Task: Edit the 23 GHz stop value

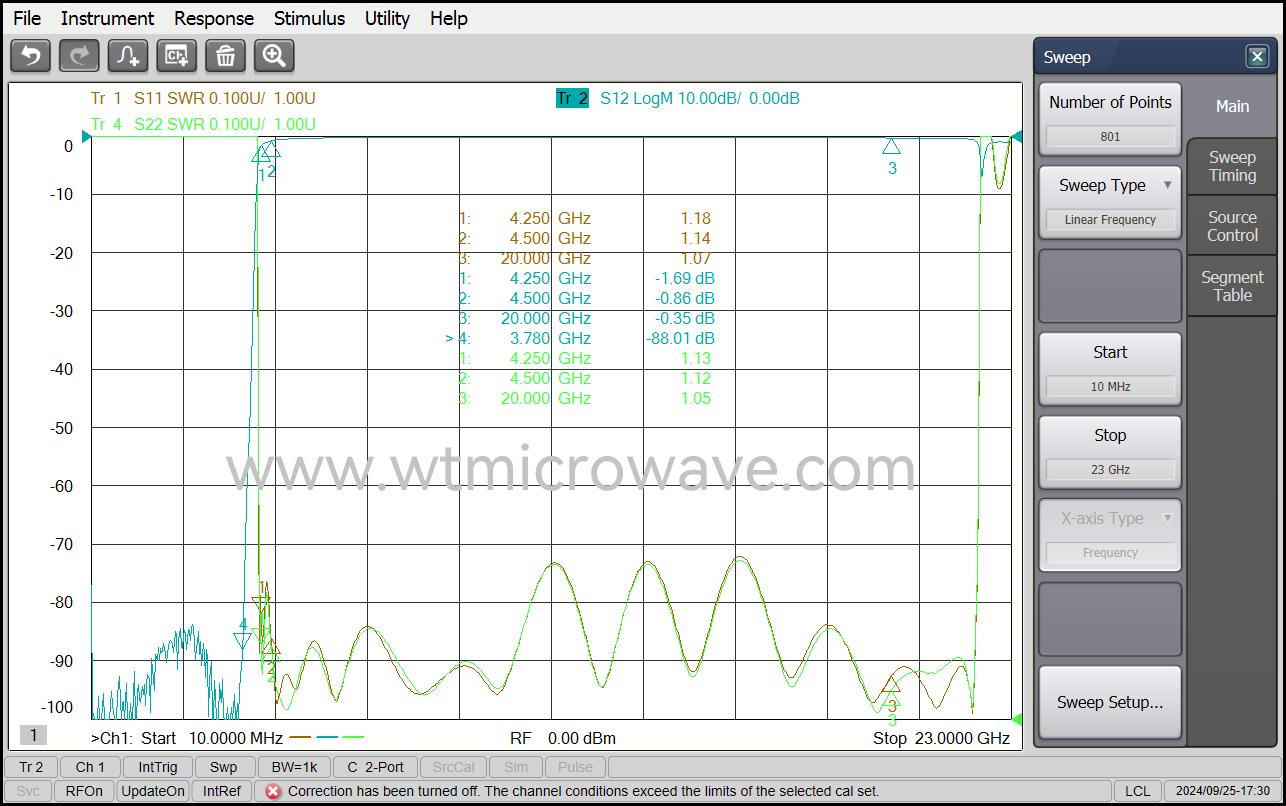Action: 1110,470
